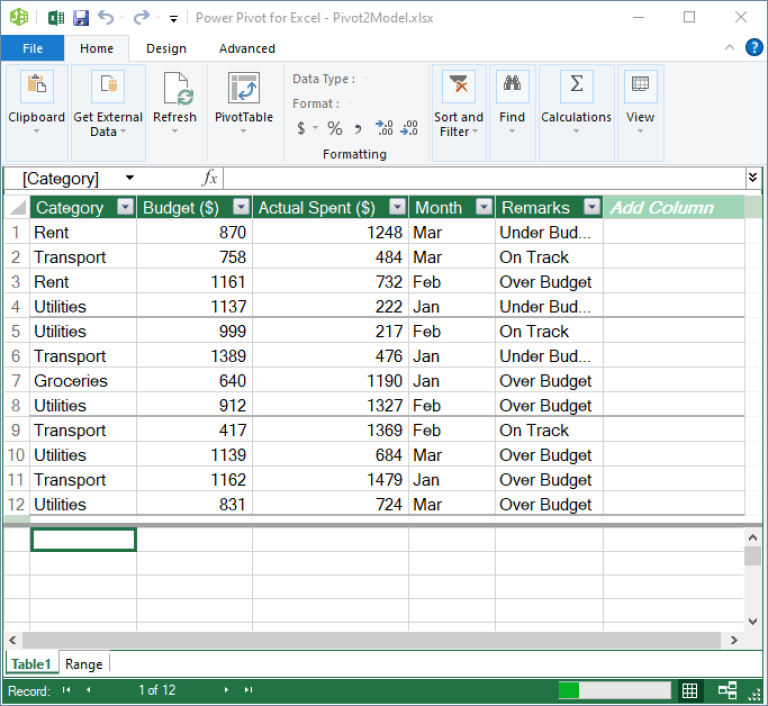Switch to Diagram view in status bar

[727, 690]
